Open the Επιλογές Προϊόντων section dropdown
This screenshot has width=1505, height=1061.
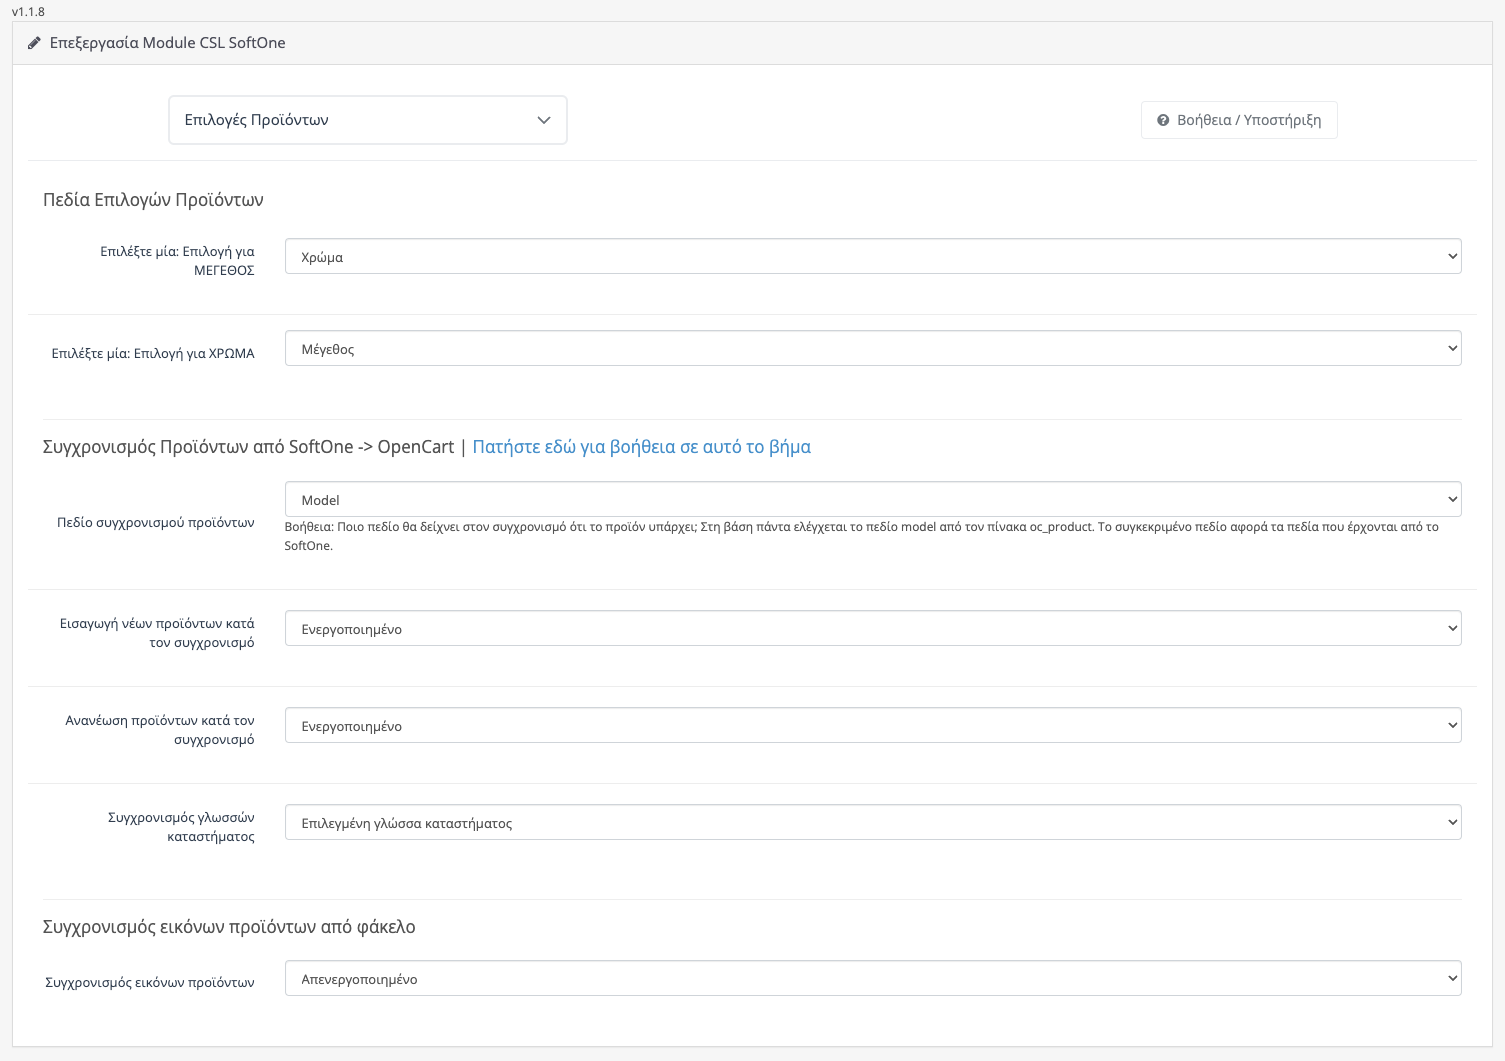368,120
